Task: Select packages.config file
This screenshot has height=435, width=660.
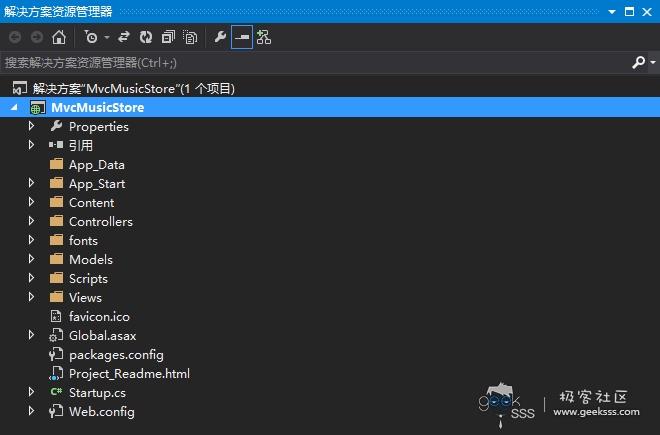Action: coord(116,355)
